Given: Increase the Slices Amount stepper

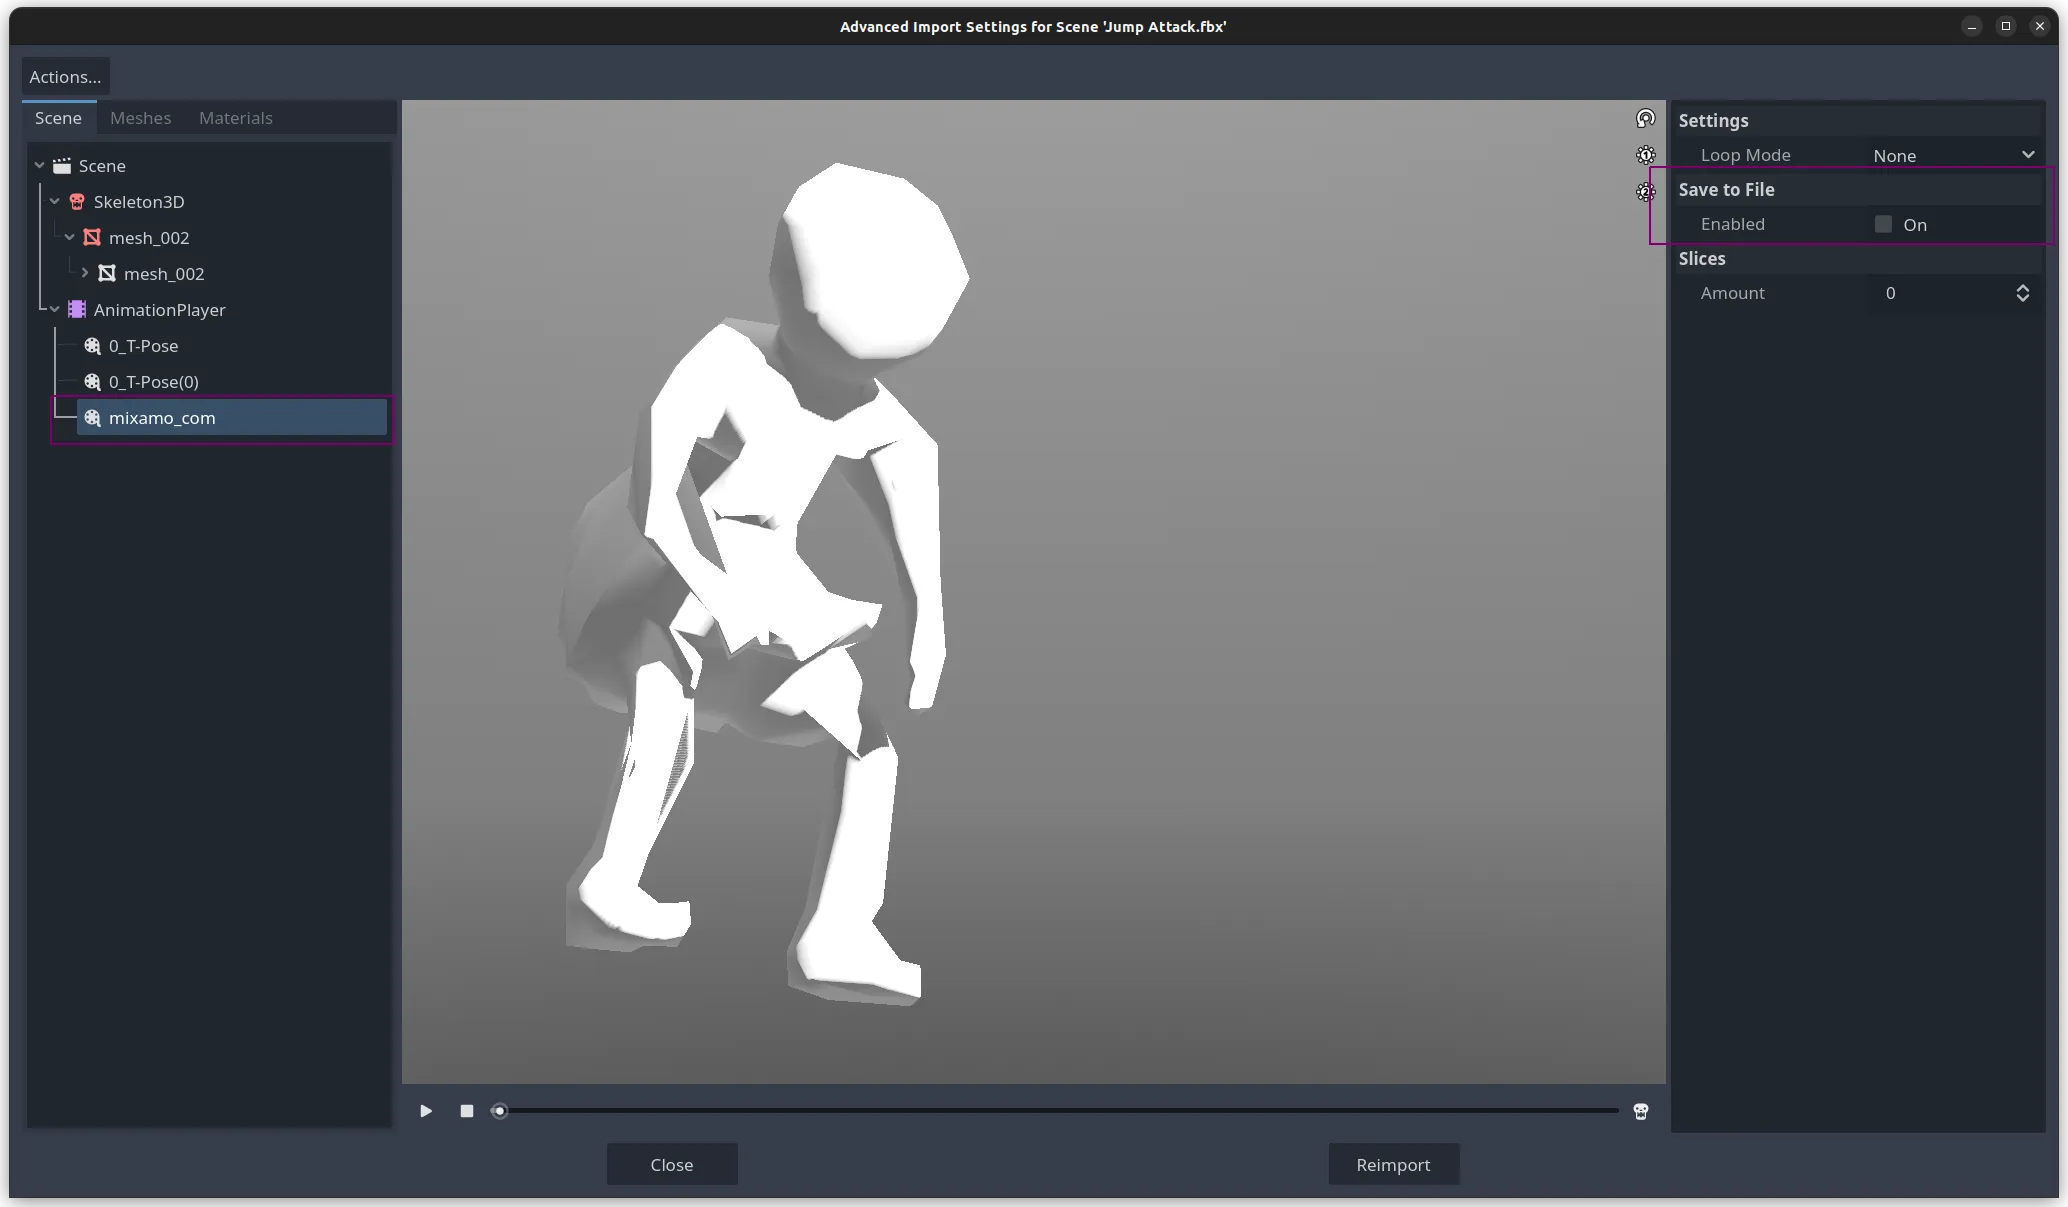Looking at the screenshot, I should point(2022,288).
